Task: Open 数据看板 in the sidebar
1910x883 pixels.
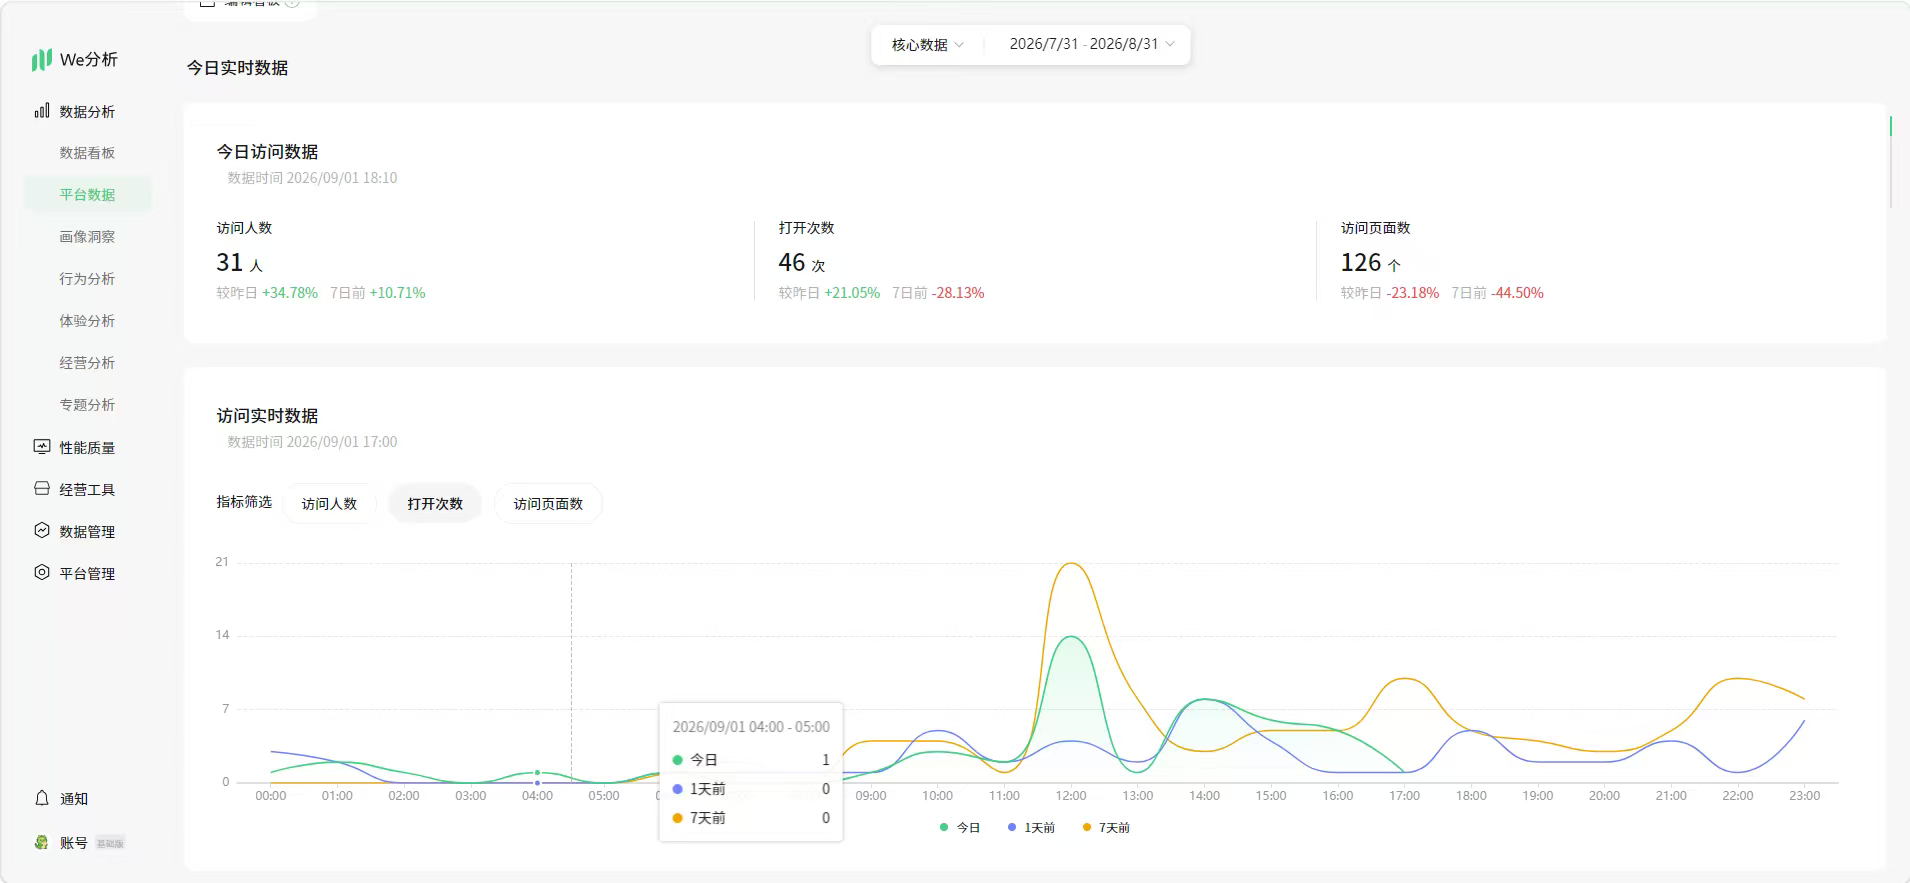Action: 87,153
